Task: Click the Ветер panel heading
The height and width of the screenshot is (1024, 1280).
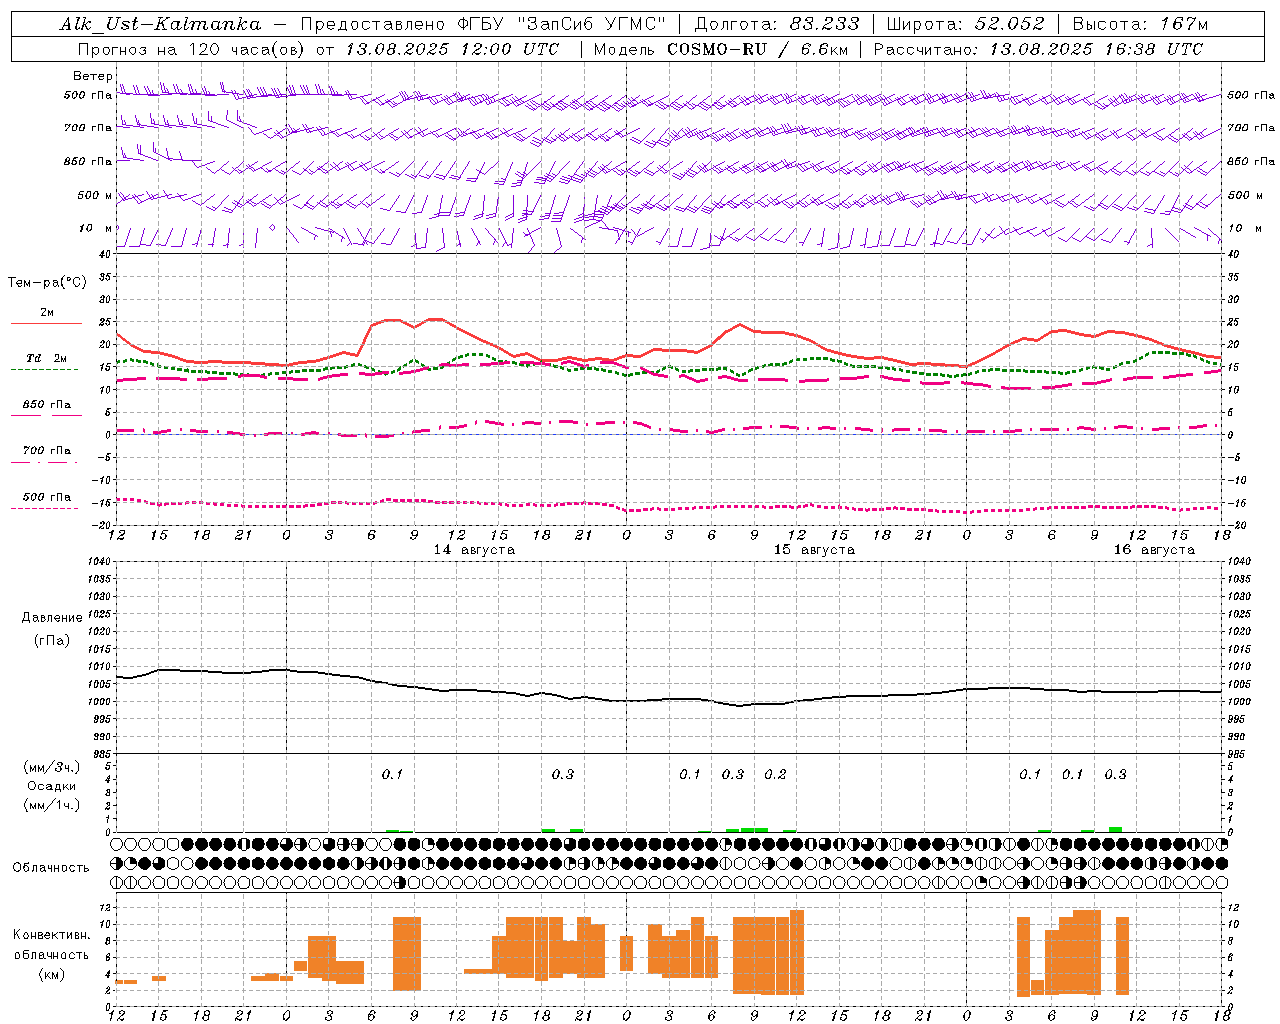Action: [x=92, y=76]
